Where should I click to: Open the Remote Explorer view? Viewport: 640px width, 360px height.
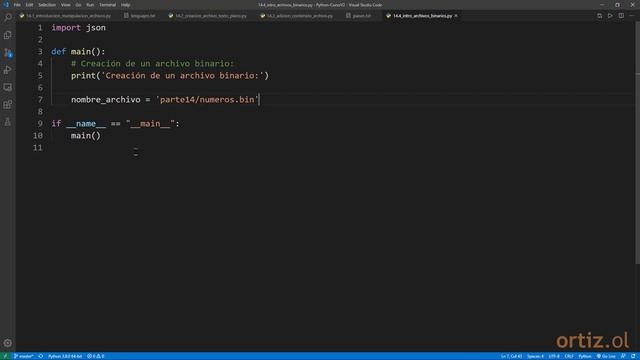[x=8, y=87]
